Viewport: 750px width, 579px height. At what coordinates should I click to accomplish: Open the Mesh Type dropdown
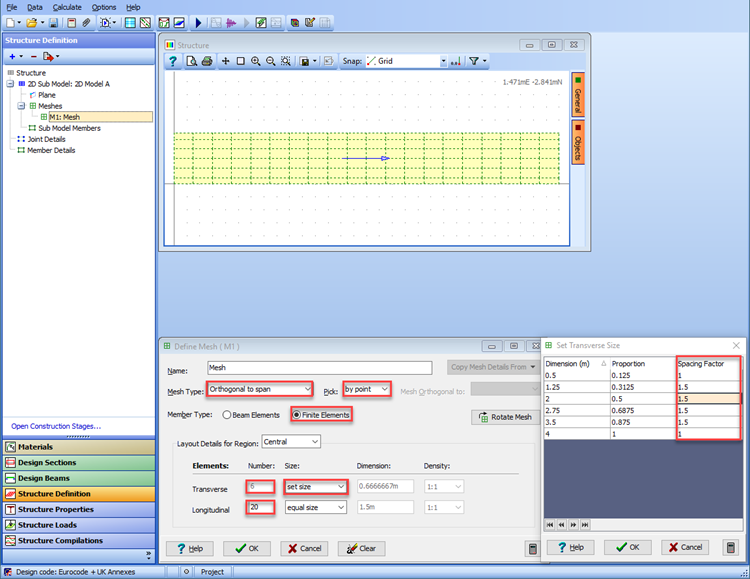(x=260, y=389)
